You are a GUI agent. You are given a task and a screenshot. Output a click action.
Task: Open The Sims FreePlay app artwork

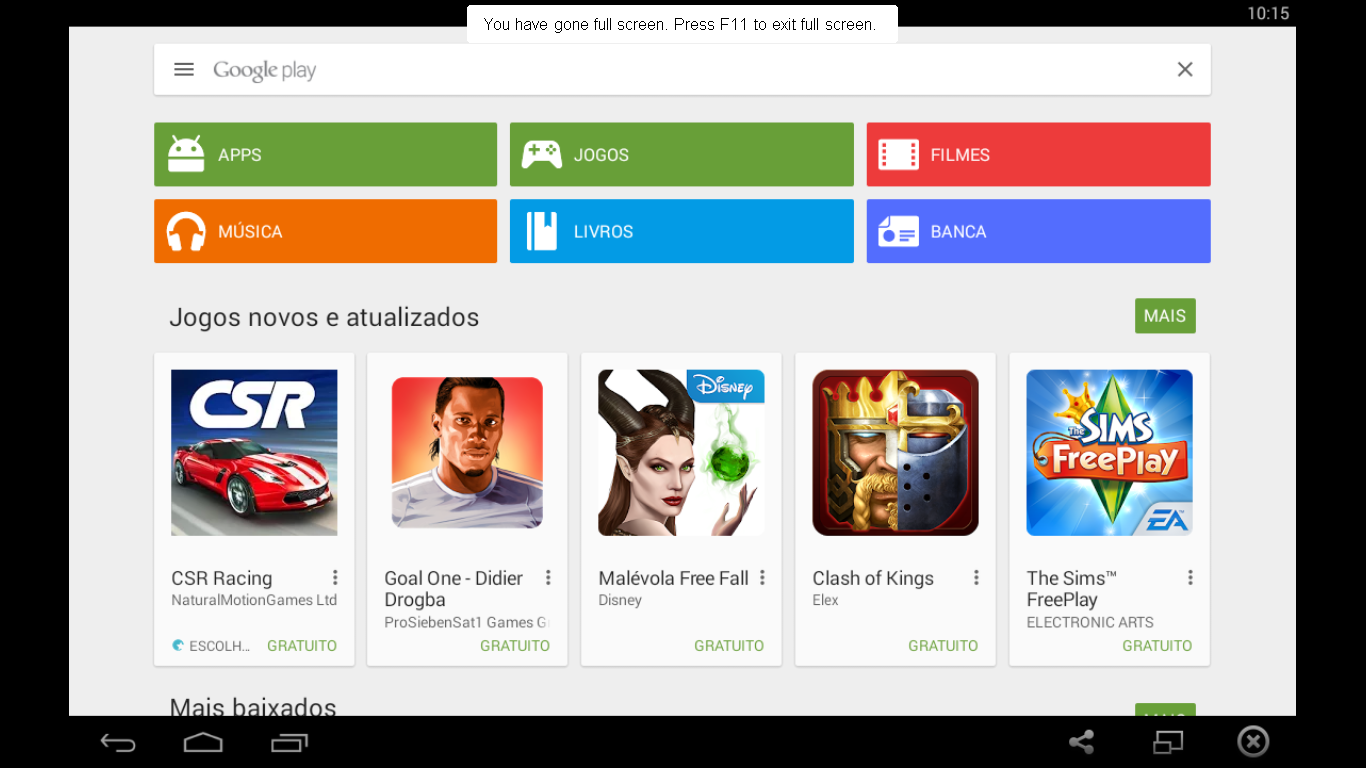point(1109,453)
